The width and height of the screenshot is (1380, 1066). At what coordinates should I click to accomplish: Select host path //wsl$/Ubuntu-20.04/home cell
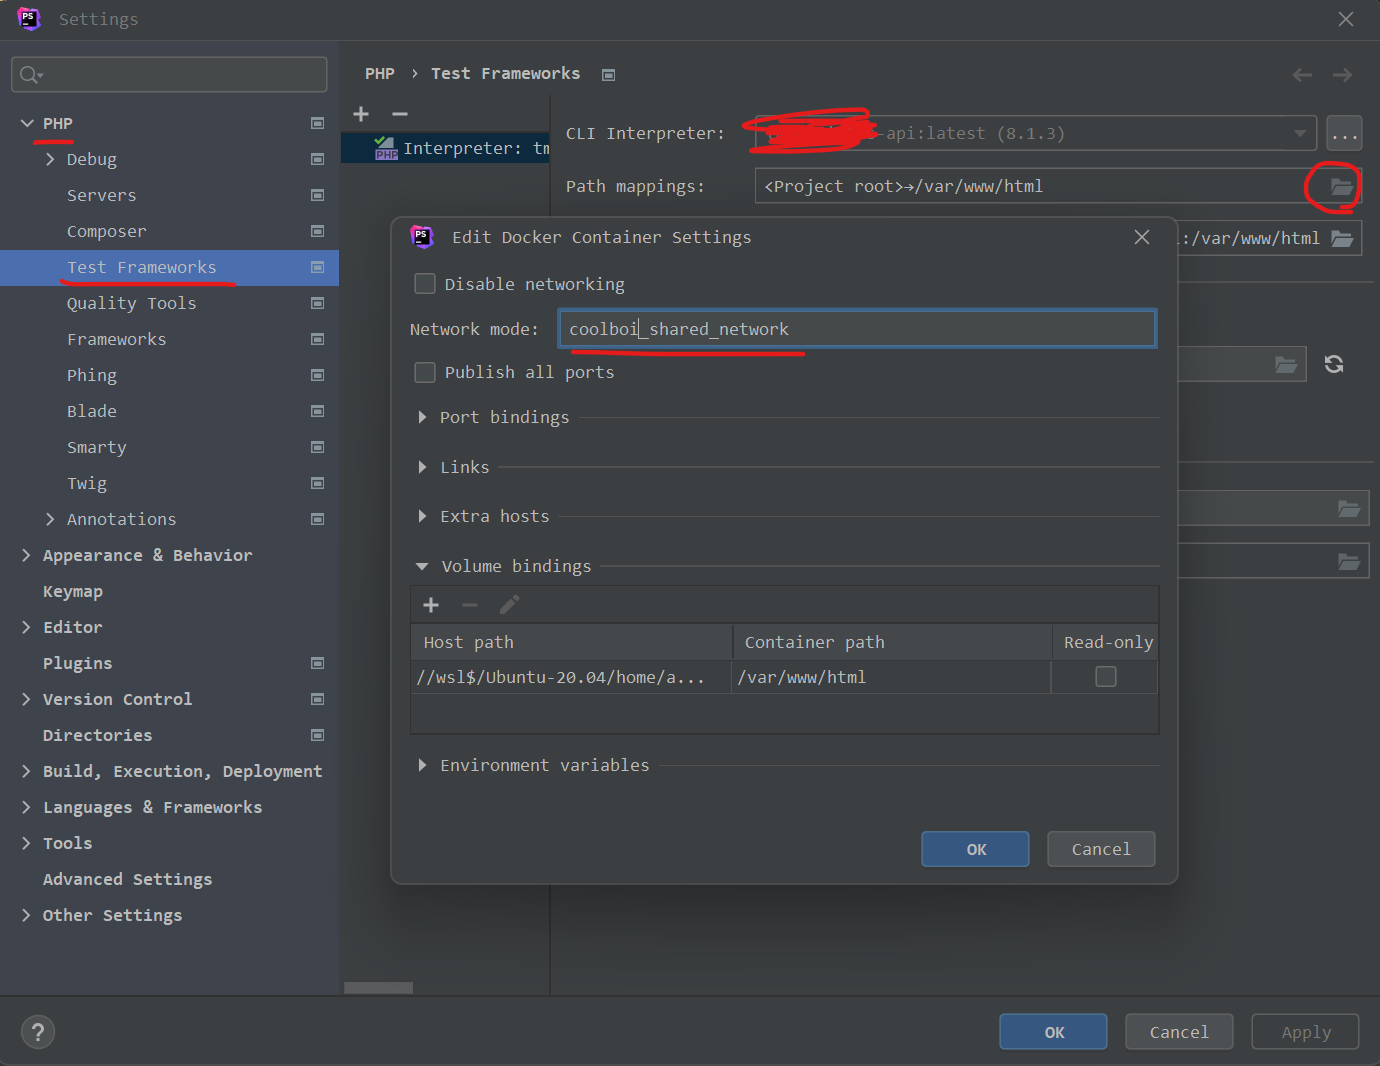[571, 677]
